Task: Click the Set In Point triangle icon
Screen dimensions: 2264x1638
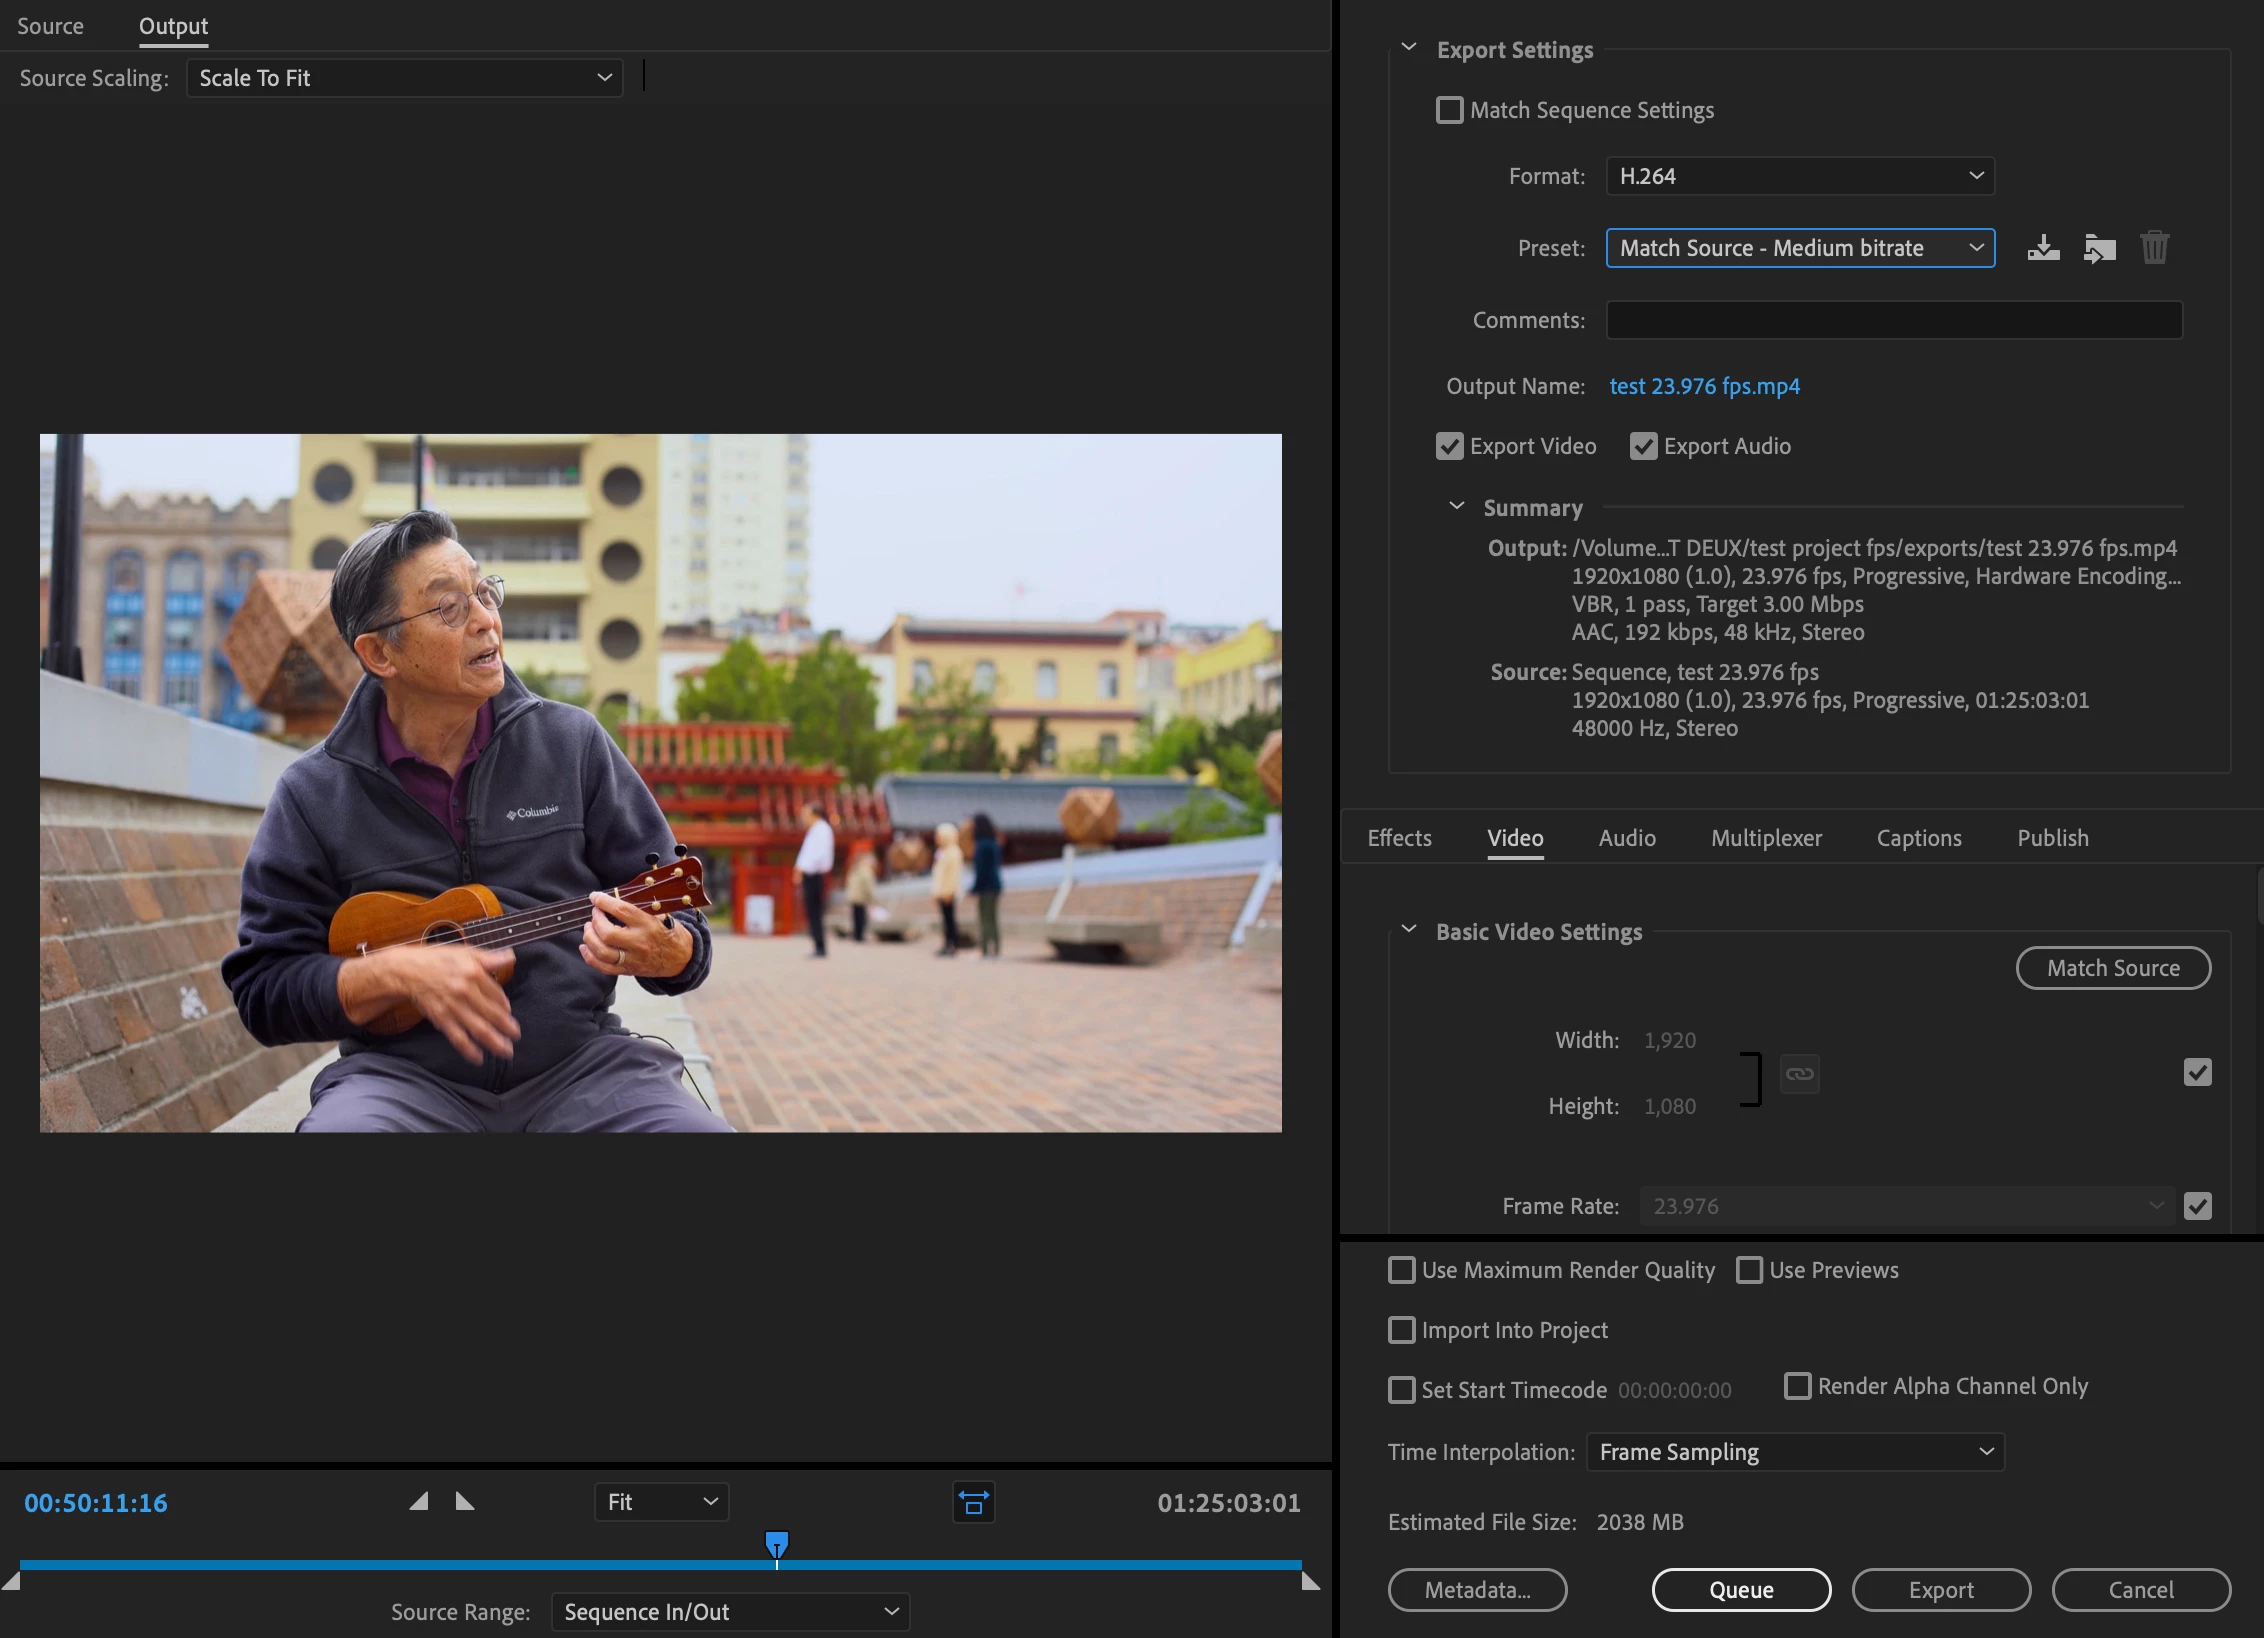Action: coord(419,1501)
